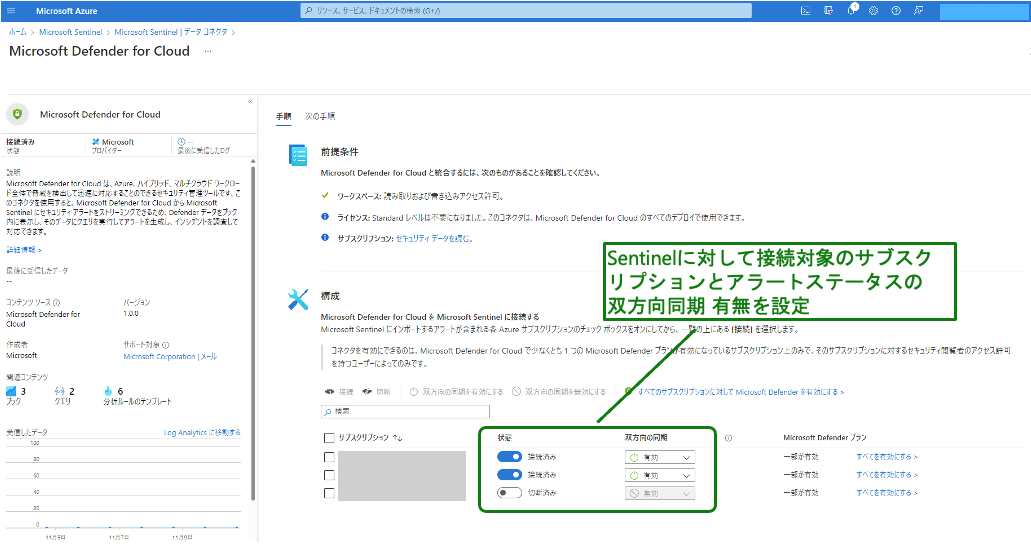Viewport: 1031px width, 544px height.
Task: Open Microsoft Corporation | メール support link
Action: tap(170, 357)
